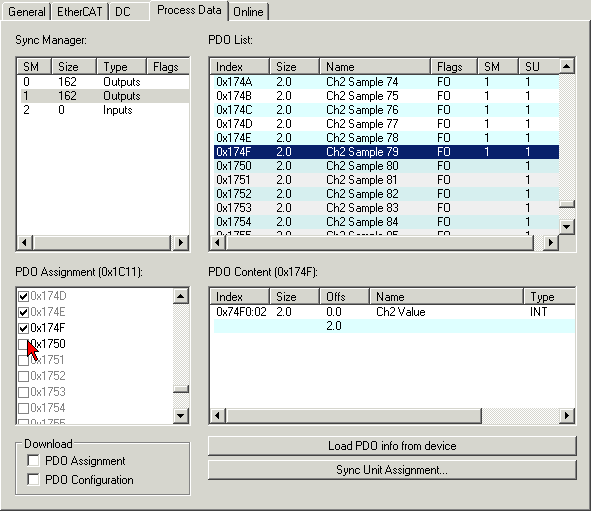Click Load PDO info from device button

point(392,446)
